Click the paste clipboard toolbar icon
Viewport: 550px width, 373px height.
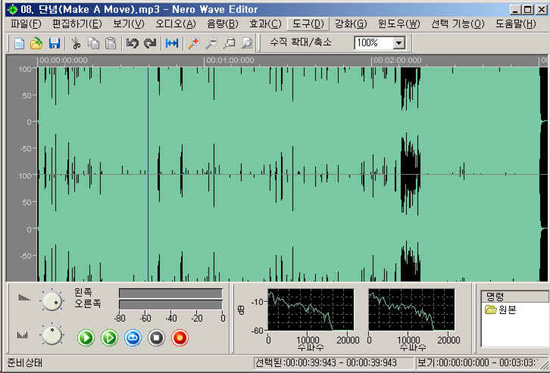110,43
